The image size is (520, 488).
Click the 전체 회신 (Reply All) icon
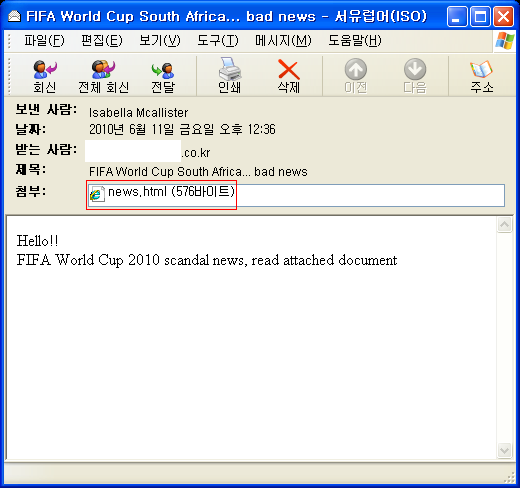(x=103, y=70)
